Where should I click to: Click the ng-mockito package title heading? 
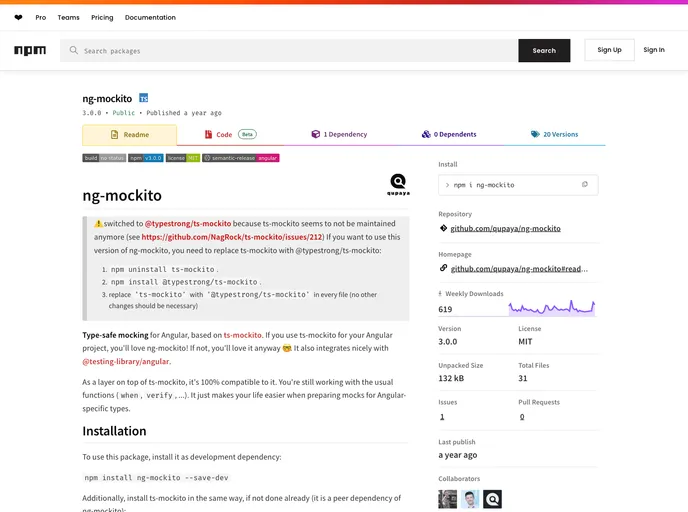pos(107,99)
